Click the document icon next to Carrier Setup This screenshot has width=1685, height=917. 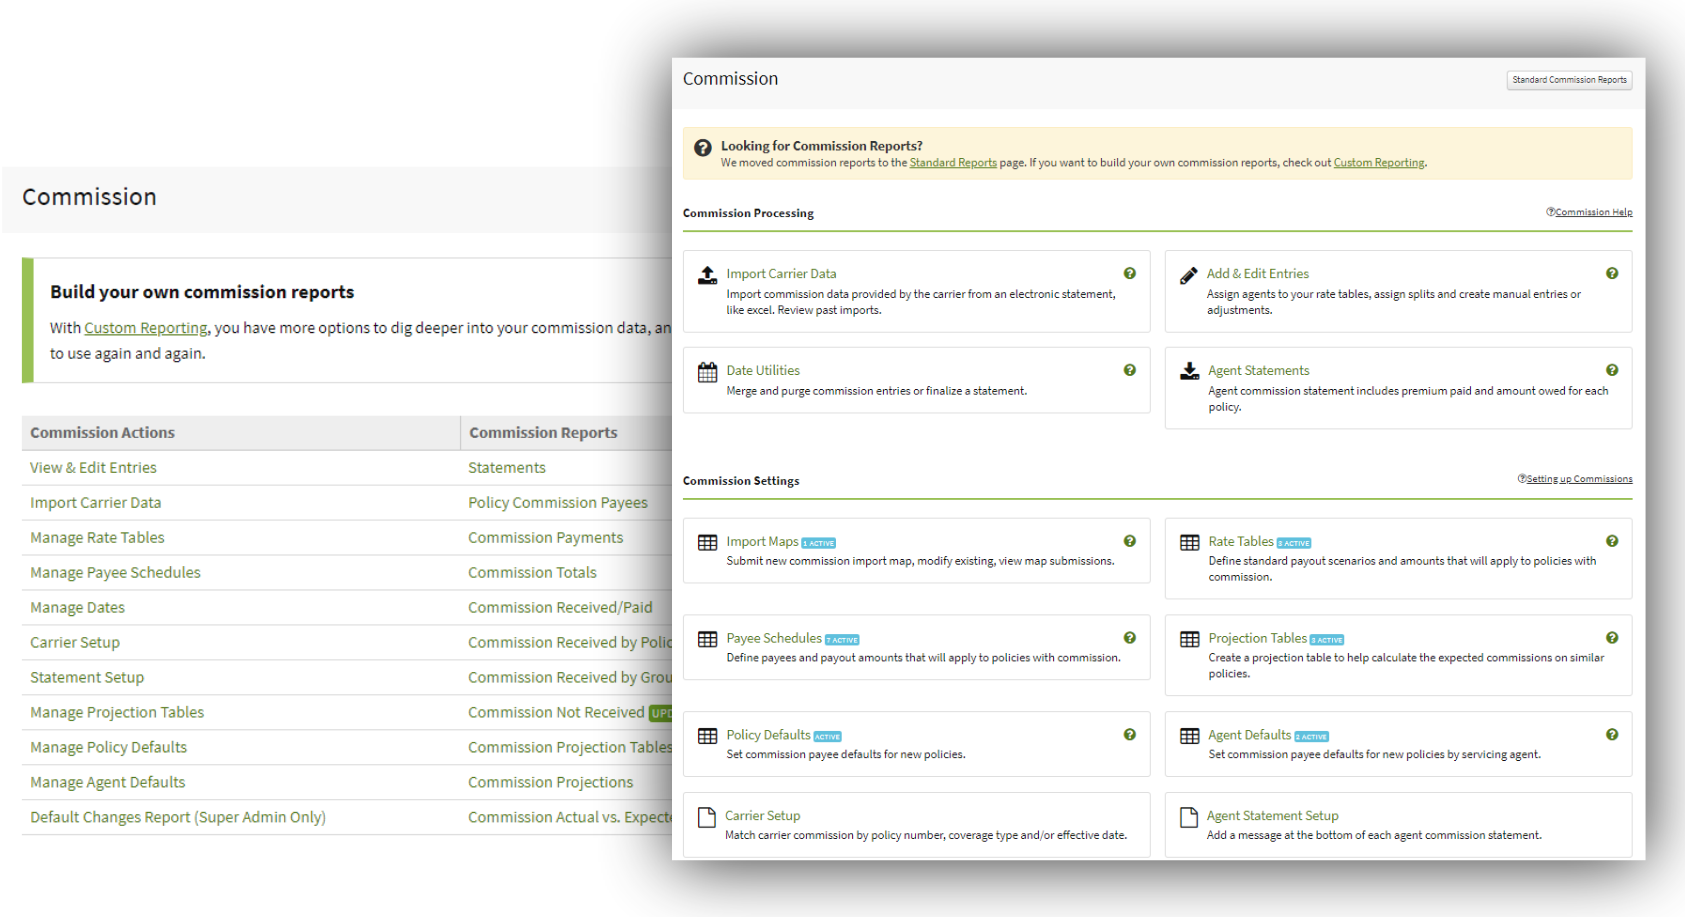(x=706, y=814)
